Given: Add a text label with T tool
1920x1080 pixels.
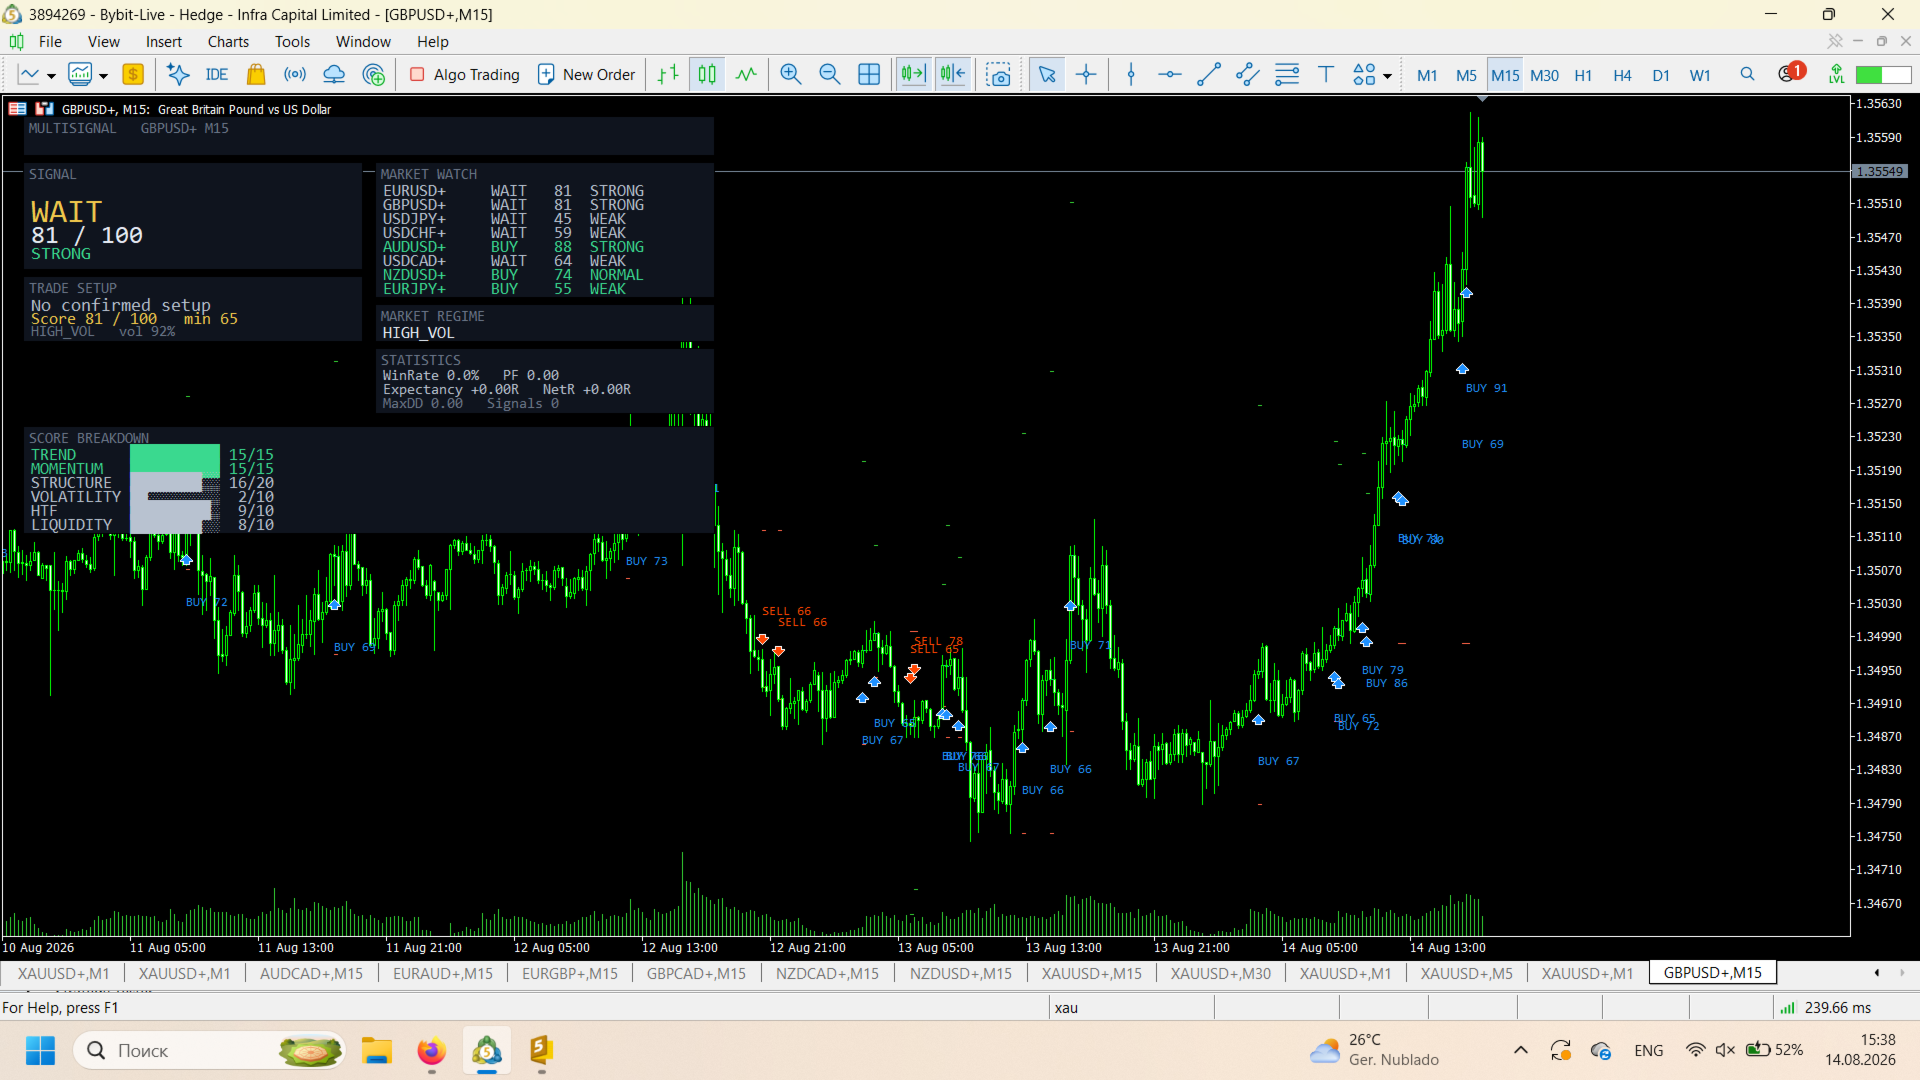Looking at the screenshot, I should [1326, 74].
